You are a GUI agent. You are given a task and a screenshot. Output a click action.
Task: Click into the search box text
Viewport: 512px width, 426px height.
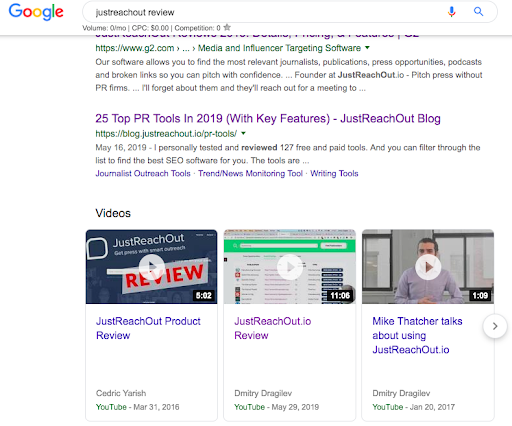[135, 12]
